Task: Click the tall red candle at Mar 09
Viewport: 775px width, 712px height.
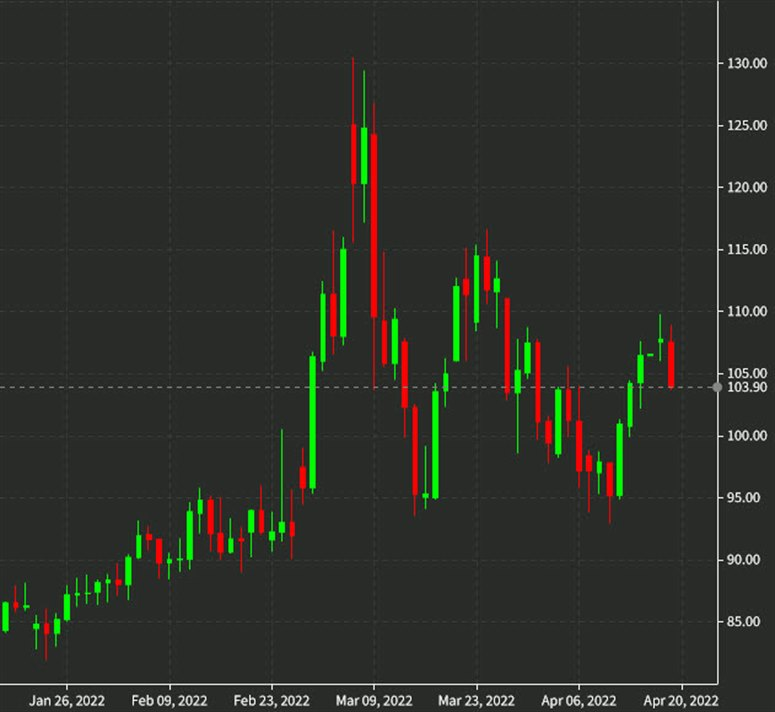Action: coord(374,225)
